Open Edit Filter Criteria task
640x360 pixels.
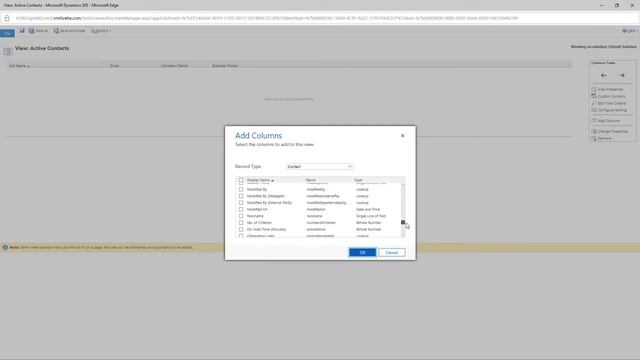coord(609,103)
